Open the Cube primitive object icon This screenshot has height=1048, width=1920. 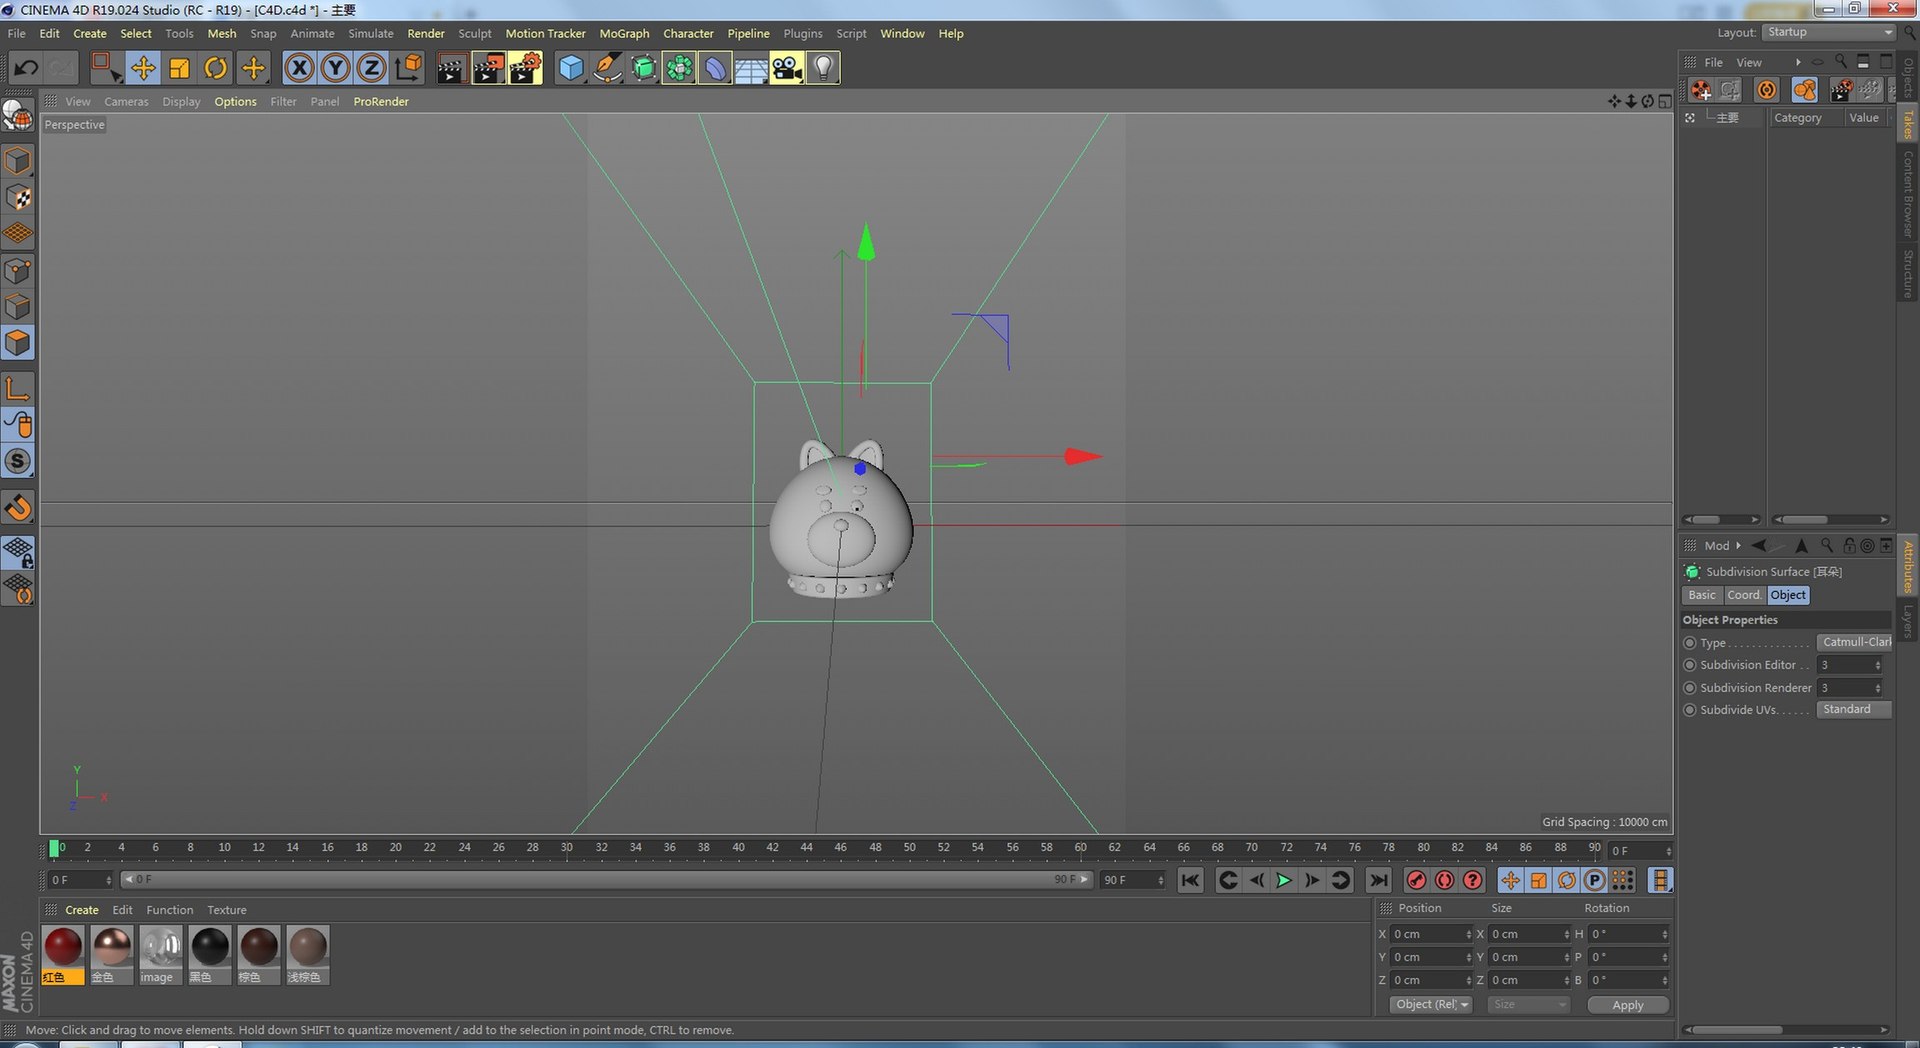(x=571, y=68)
